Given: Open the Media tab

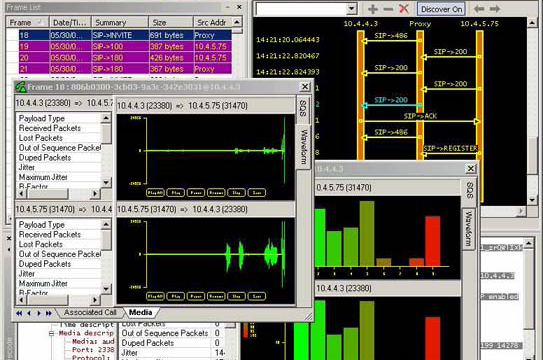Looking at the screenshot, I should point(141,312).
